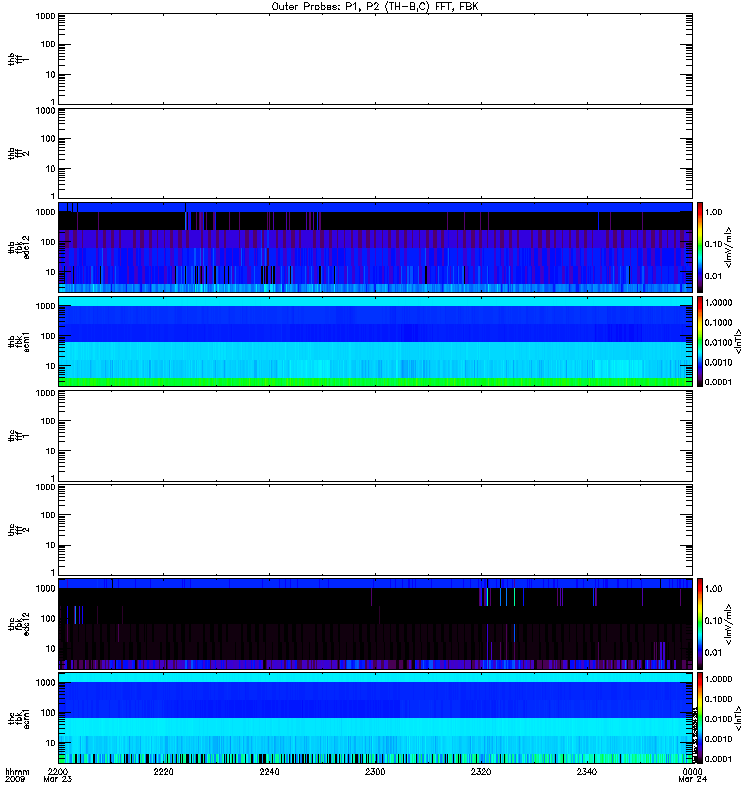Image resolution: width=750 pixels, height=800 pixels.
Task: Click the "Mar 24" date label
Action: [692, 779]
